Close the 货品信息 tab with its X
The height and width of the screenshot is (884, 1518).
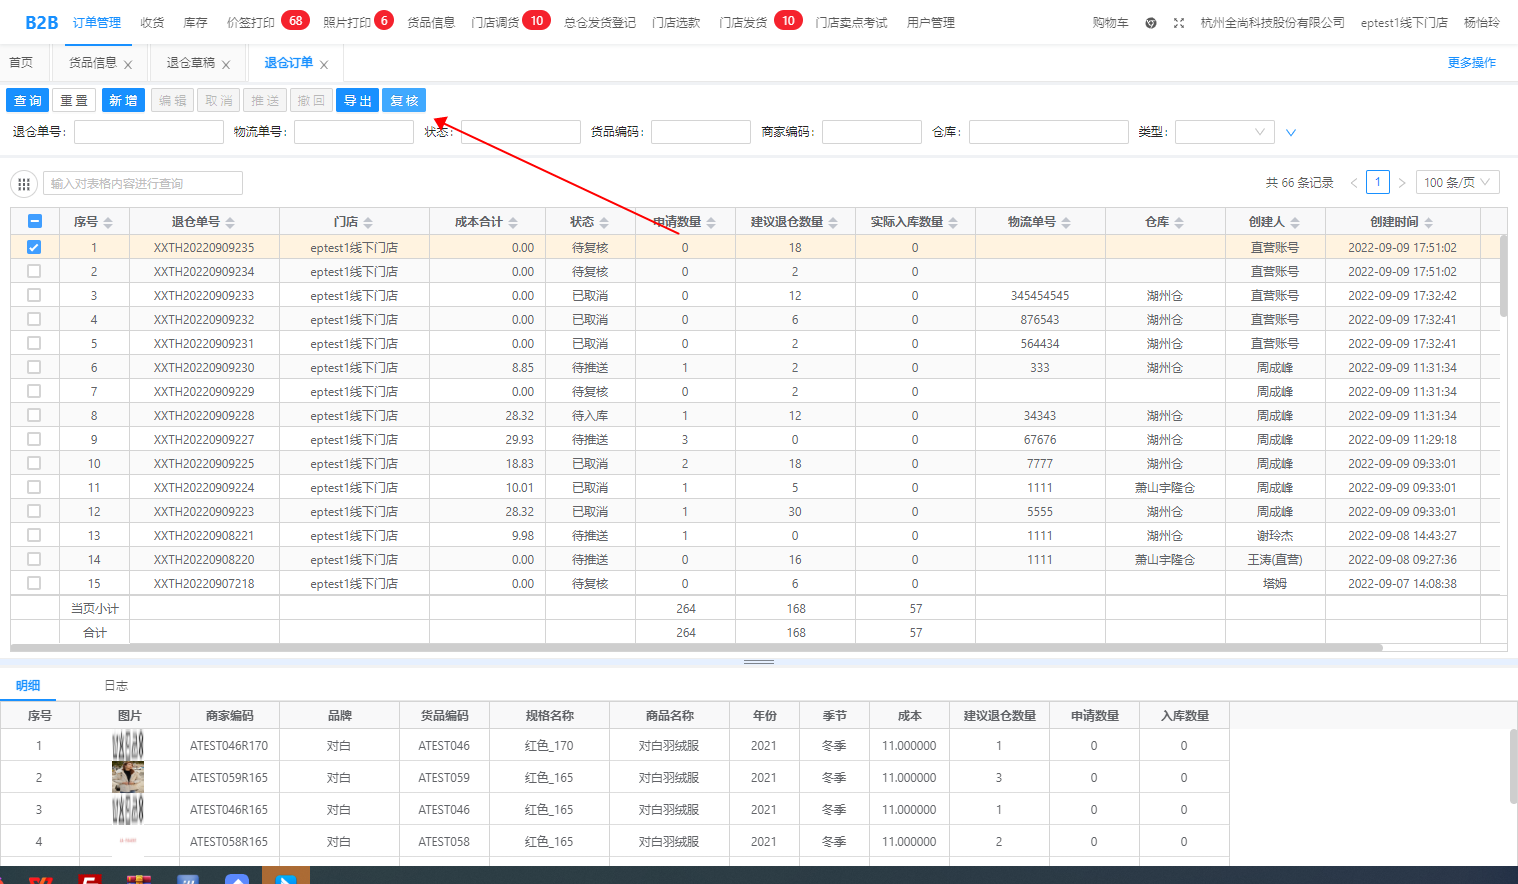coord(128,65)
